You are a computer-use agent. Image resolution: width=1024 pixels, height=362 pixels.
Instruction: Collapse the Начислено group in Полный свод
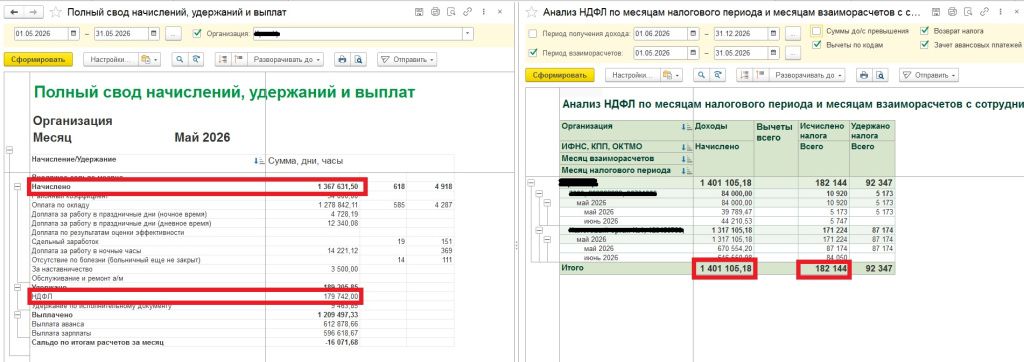(17, 186)
